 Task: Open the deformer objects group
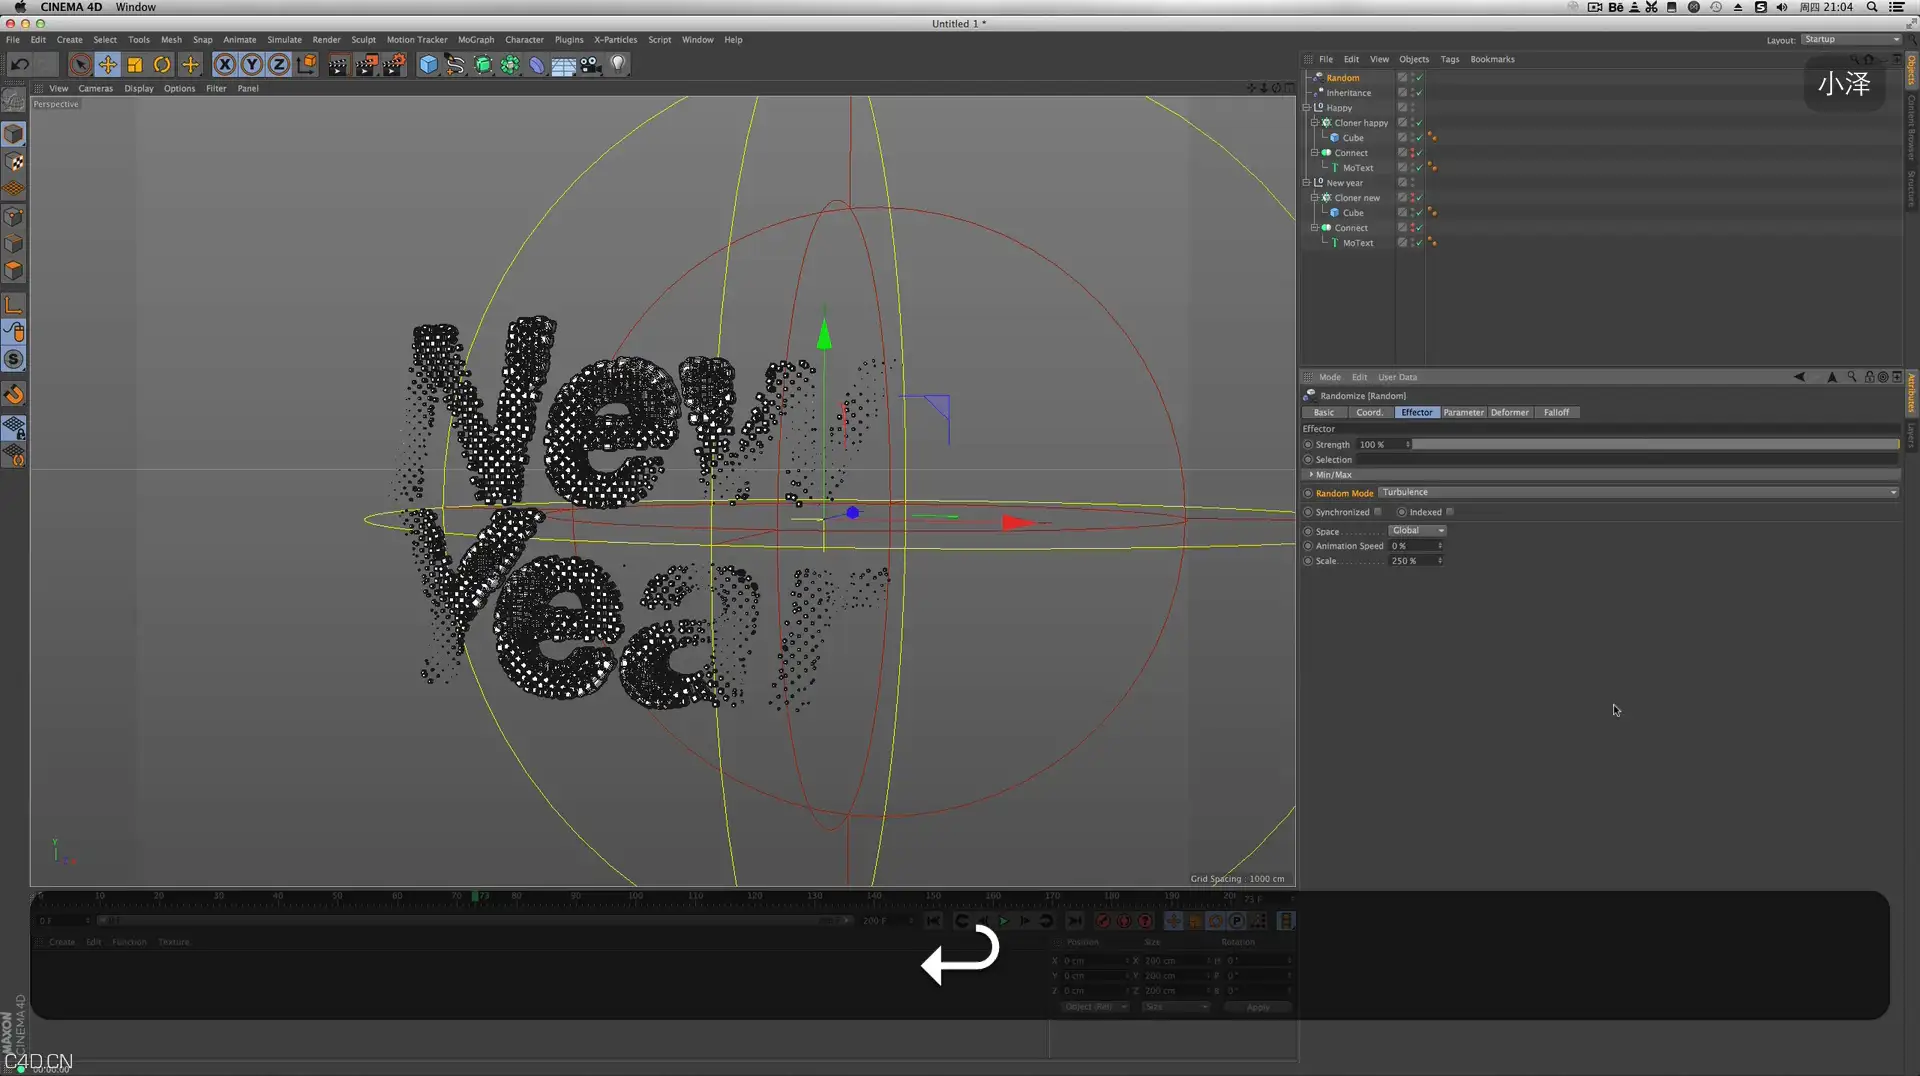[537, 65]
